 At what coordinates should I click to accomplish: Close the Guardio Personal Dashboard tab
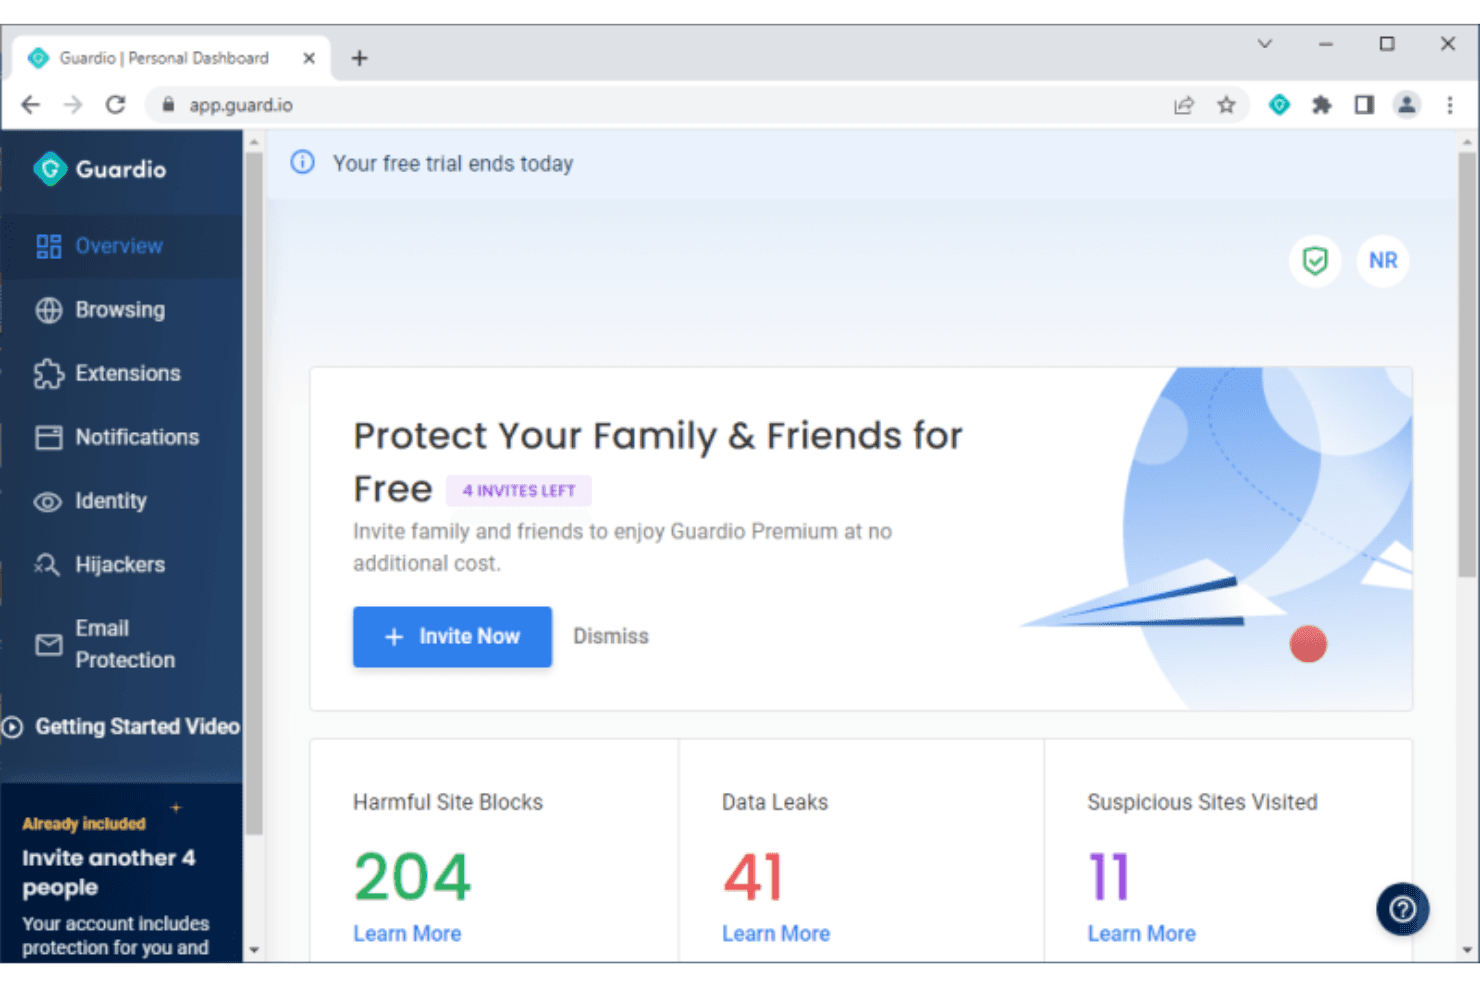(309, 58)
